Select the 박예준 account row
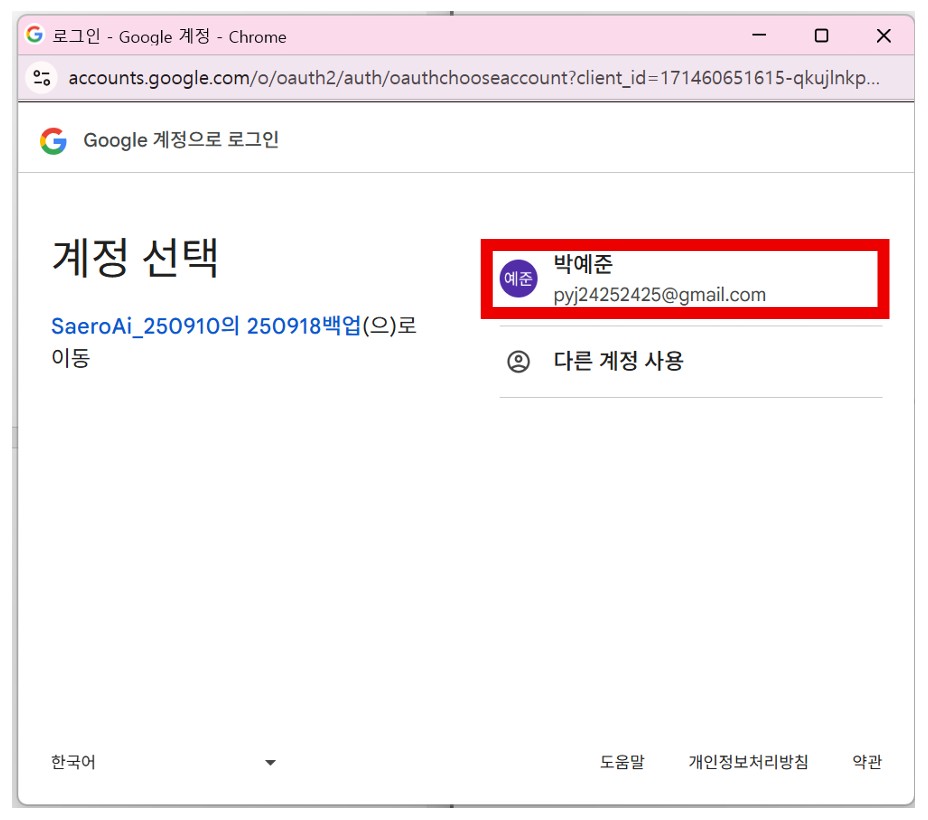 (691, 279)
